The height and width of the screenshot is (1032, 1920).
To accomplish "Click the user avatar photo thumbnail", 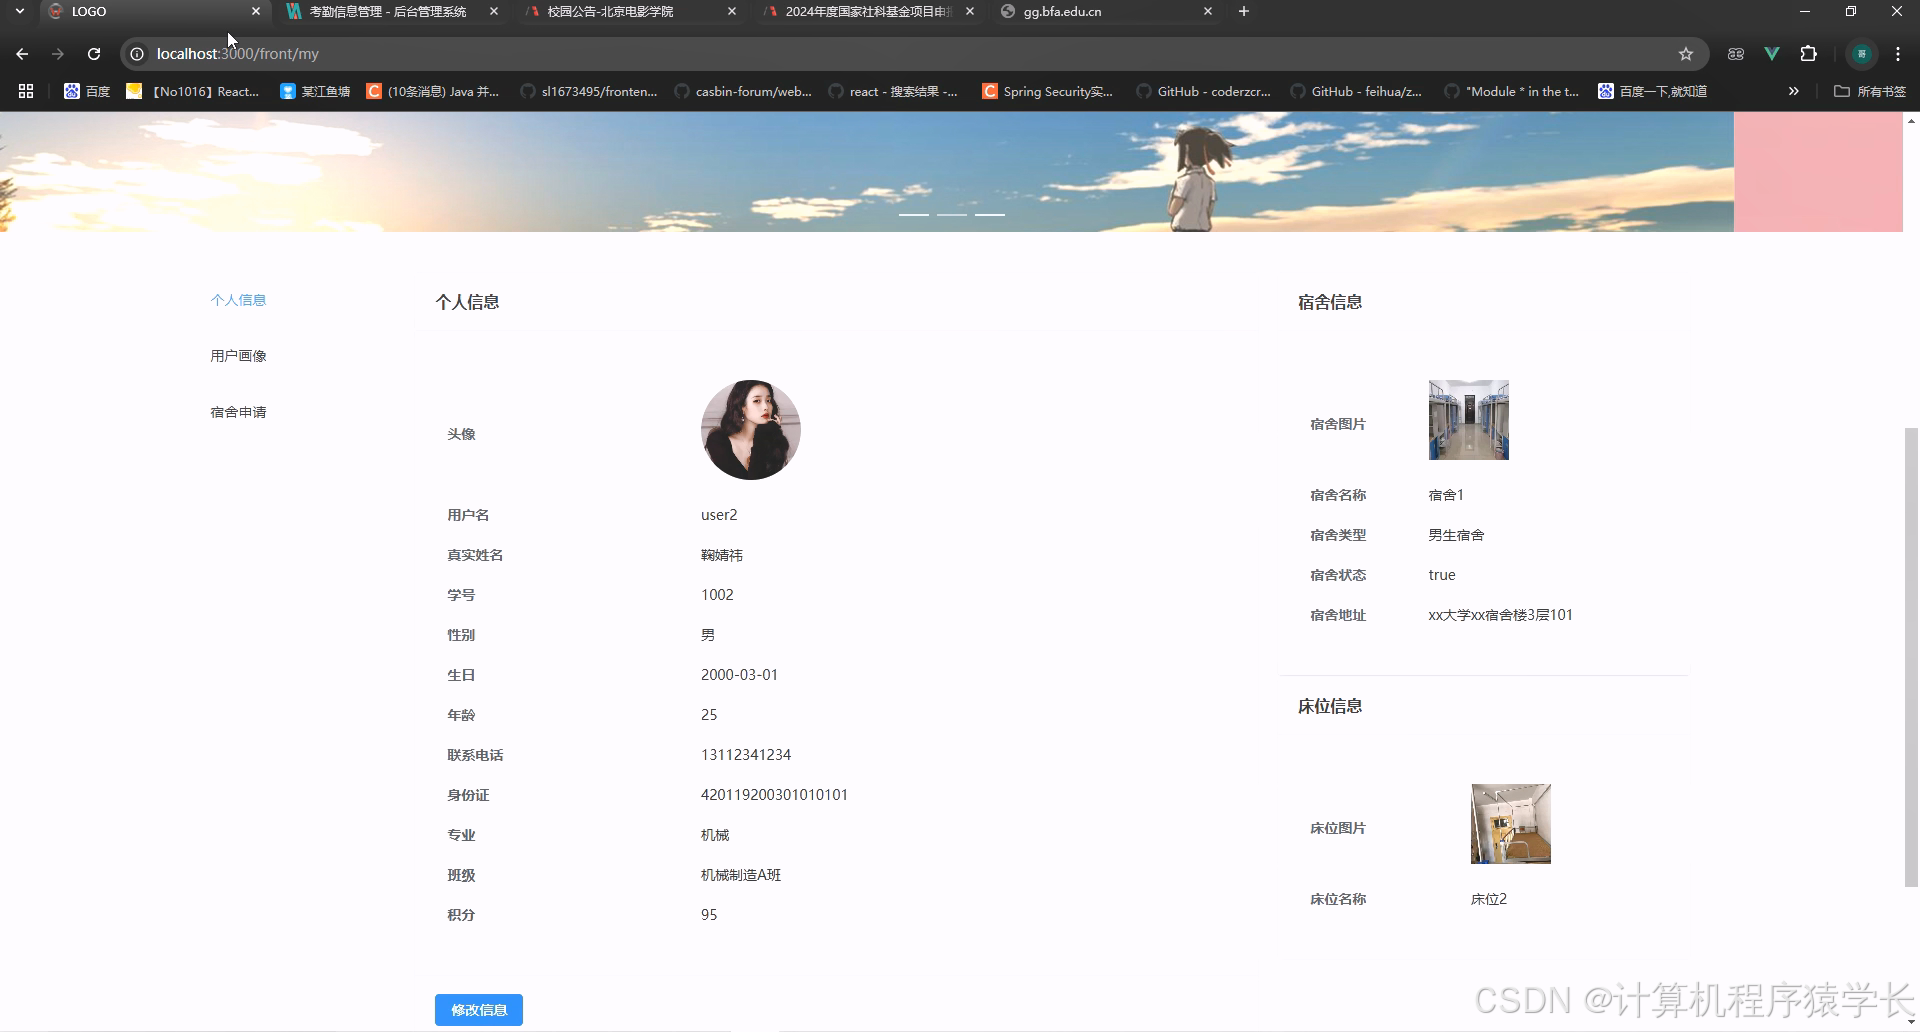I will point(750,430).
